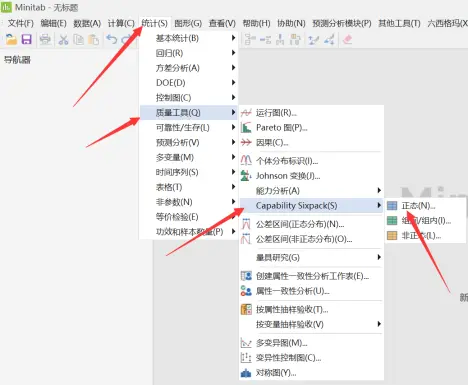Click the Cut scissors icon
This screenshot has width=468, height=385.
pyautogui.click(x=63, y=39)
